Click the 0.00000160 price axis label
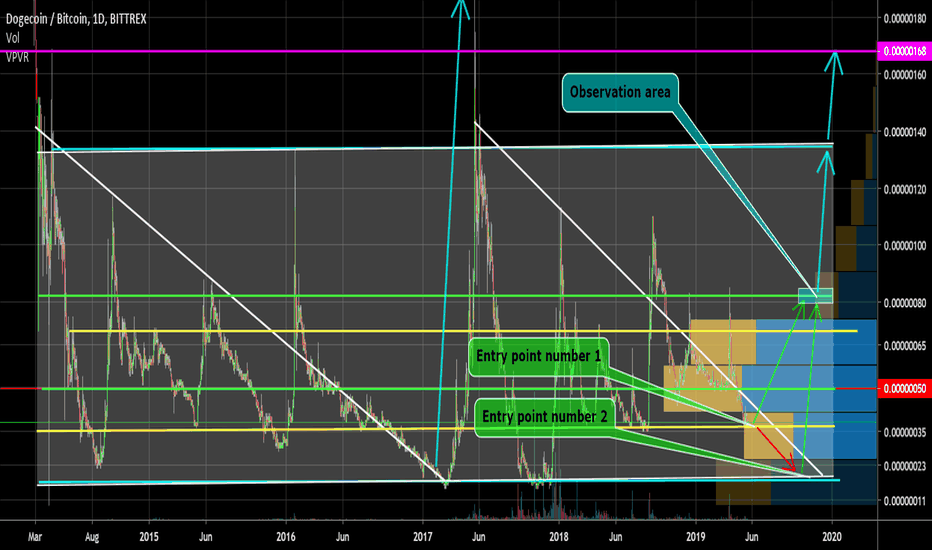 905,75
